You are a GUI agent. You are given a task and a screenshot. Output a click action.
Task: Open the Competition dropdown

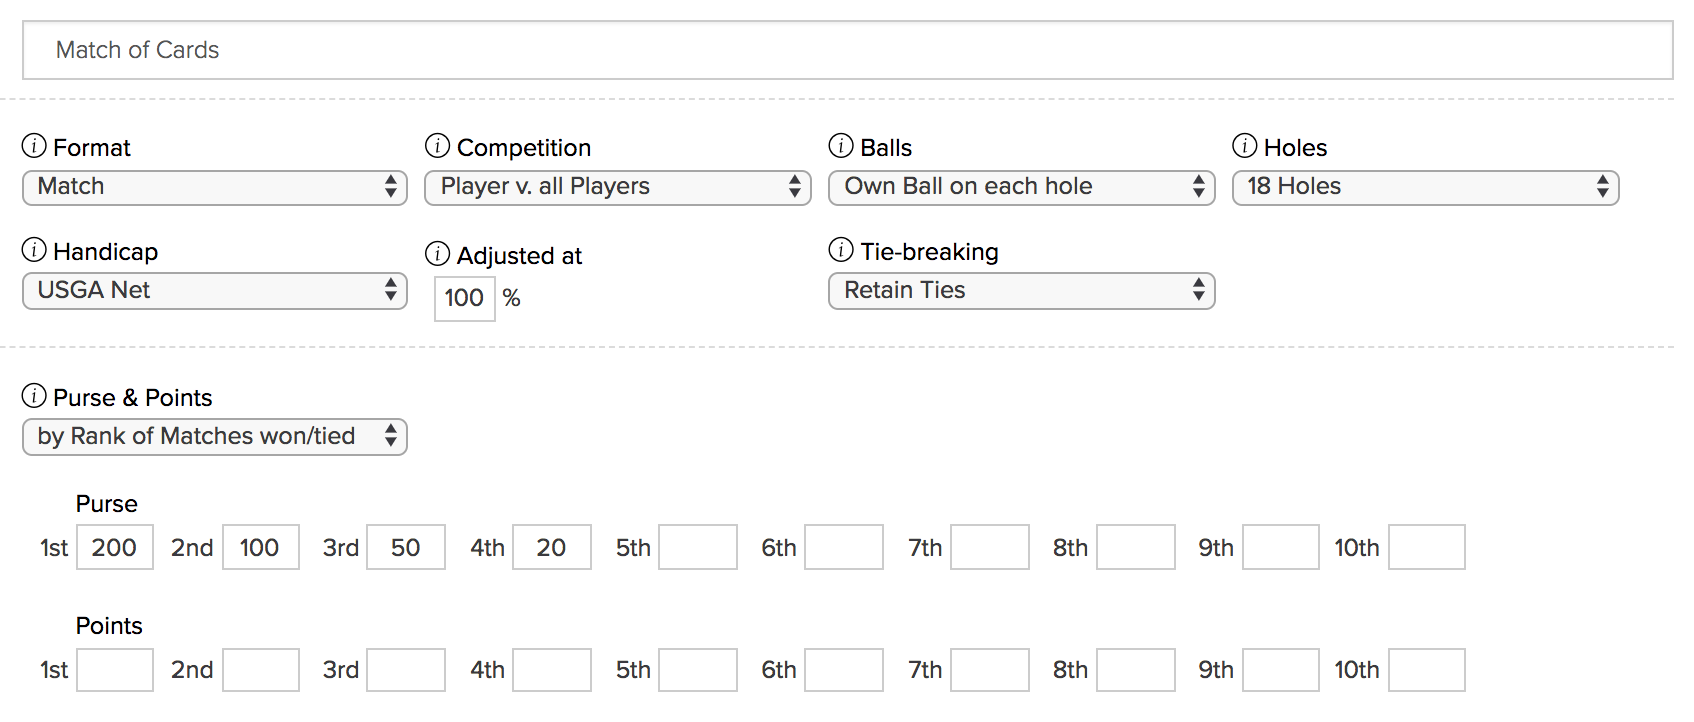point(617,187)
